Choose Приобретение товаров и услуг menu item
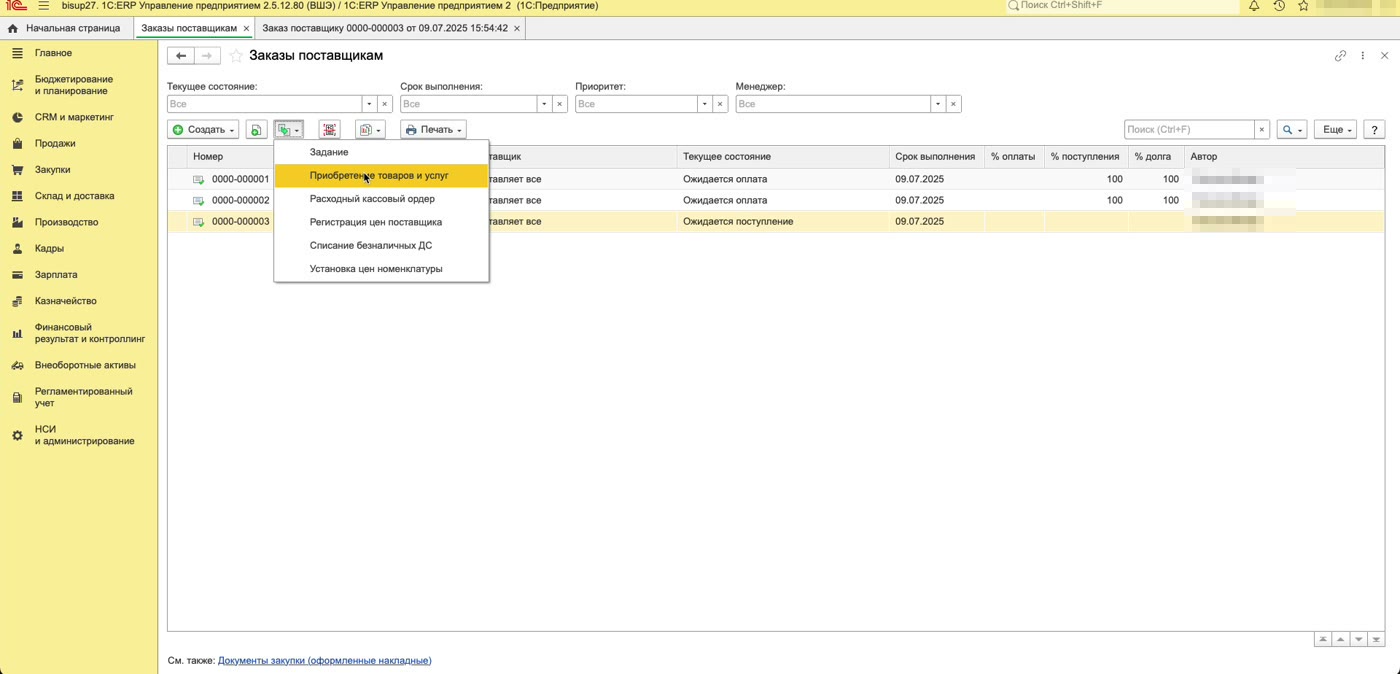 click(381, 176)
